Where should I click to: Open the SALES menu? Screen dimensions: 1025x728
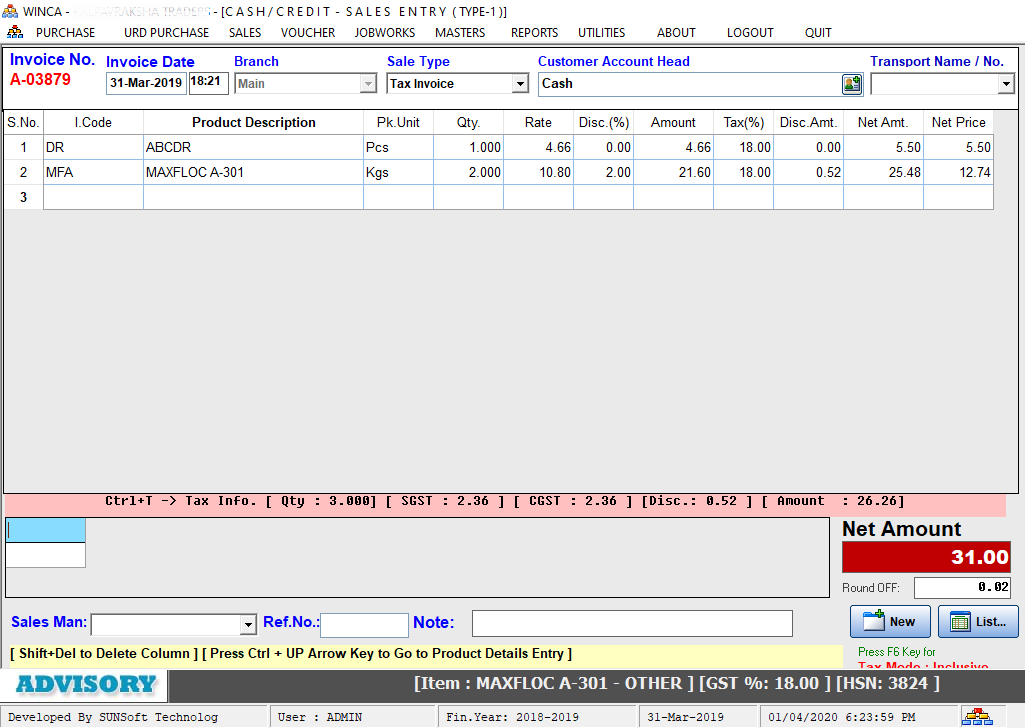click(245, 33)
